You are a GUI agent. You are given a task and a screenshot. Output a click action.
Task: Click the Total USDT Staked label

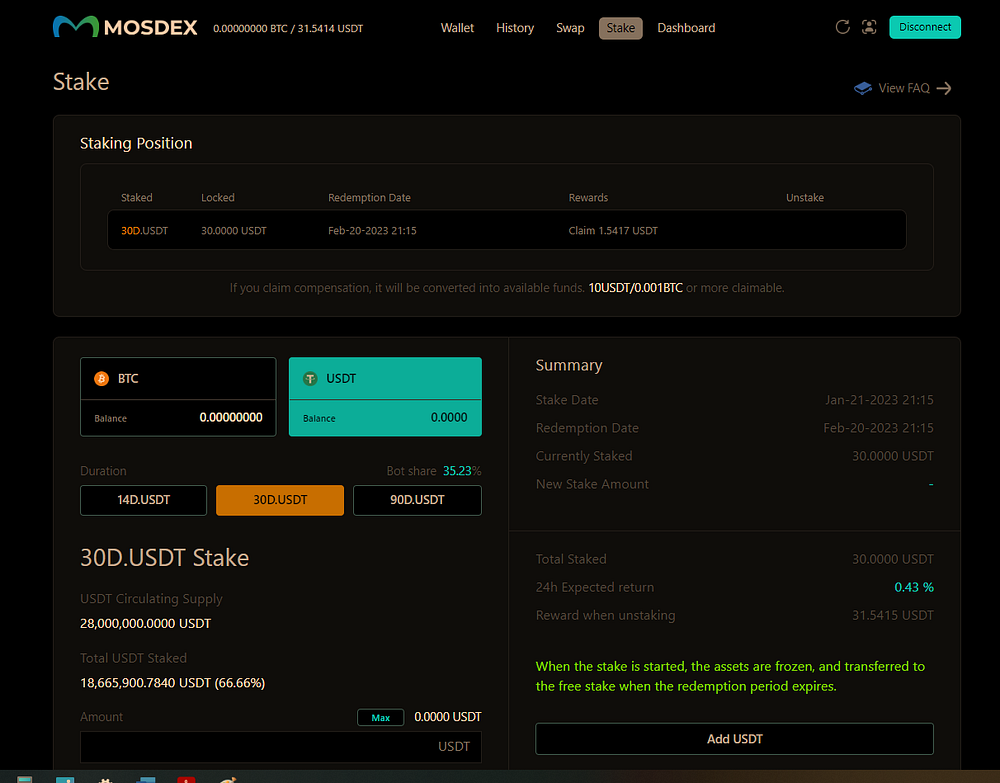point(133,658)
